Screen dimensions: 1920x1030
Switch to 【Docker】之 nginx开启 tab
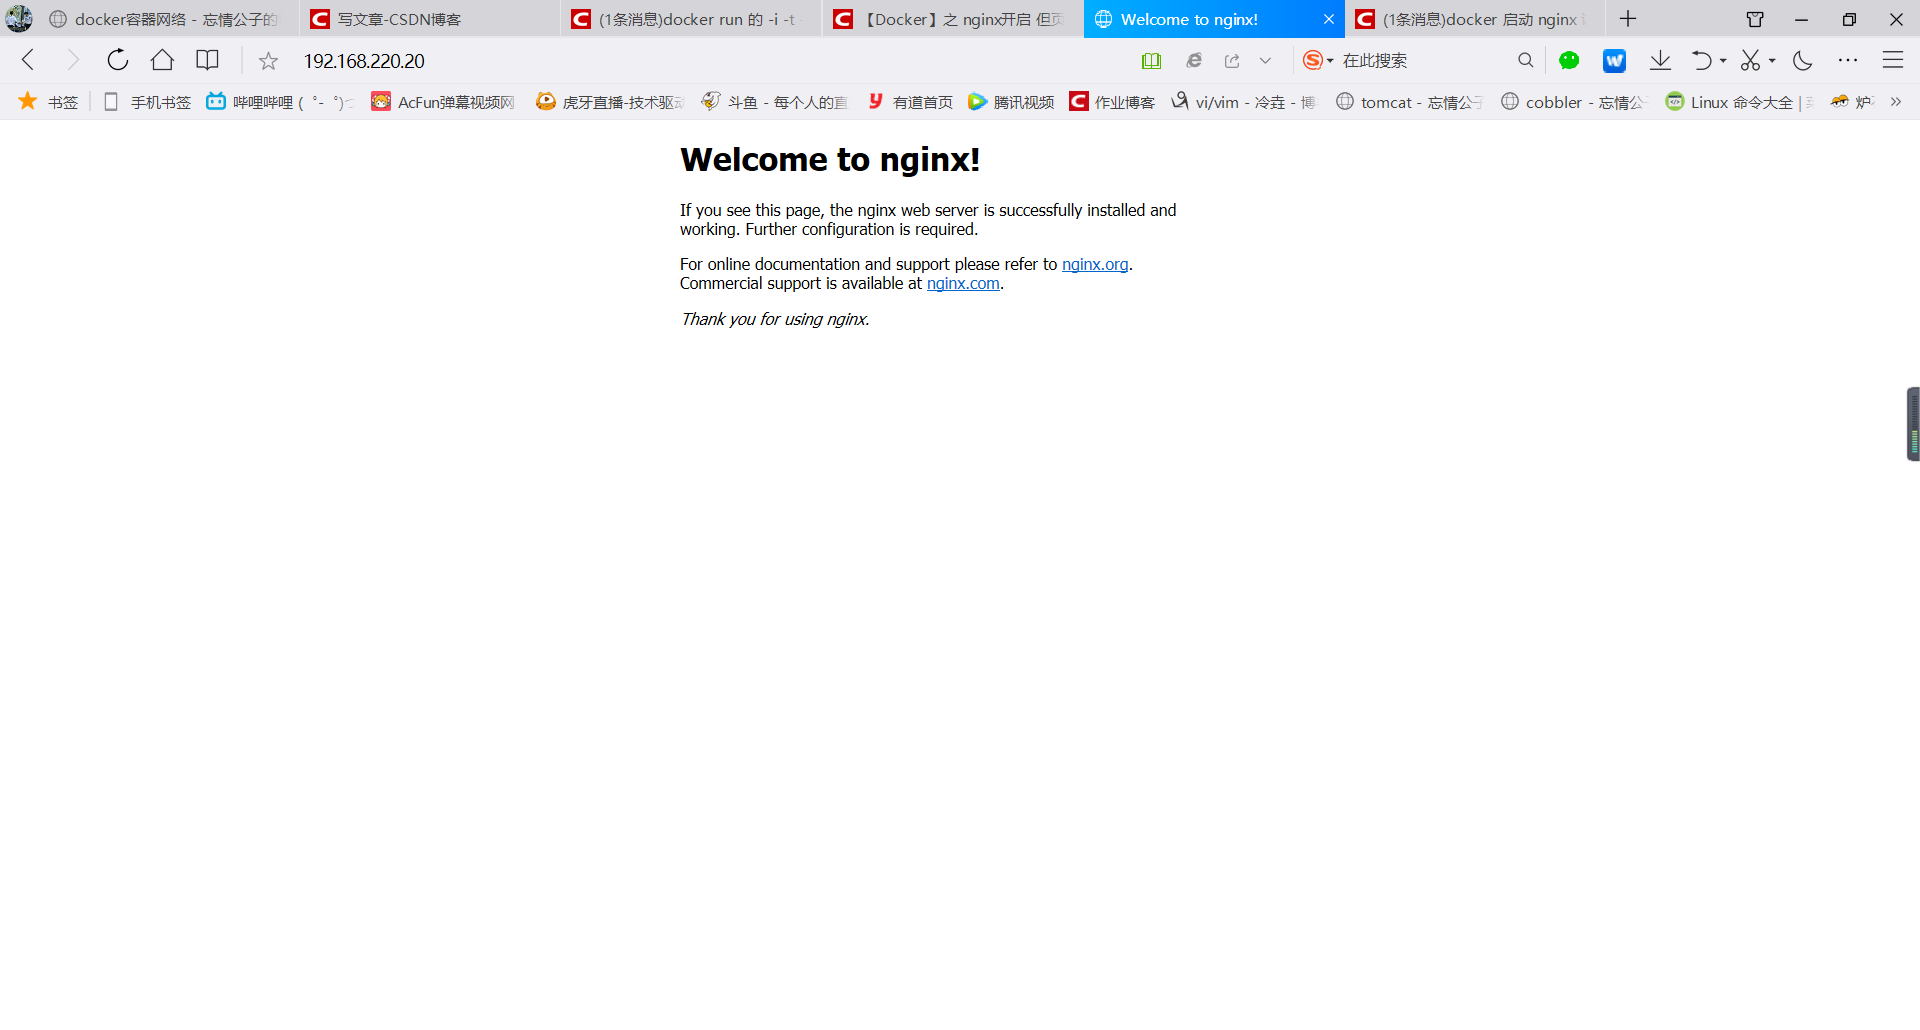pyautogui.click(x=954, y=19)
